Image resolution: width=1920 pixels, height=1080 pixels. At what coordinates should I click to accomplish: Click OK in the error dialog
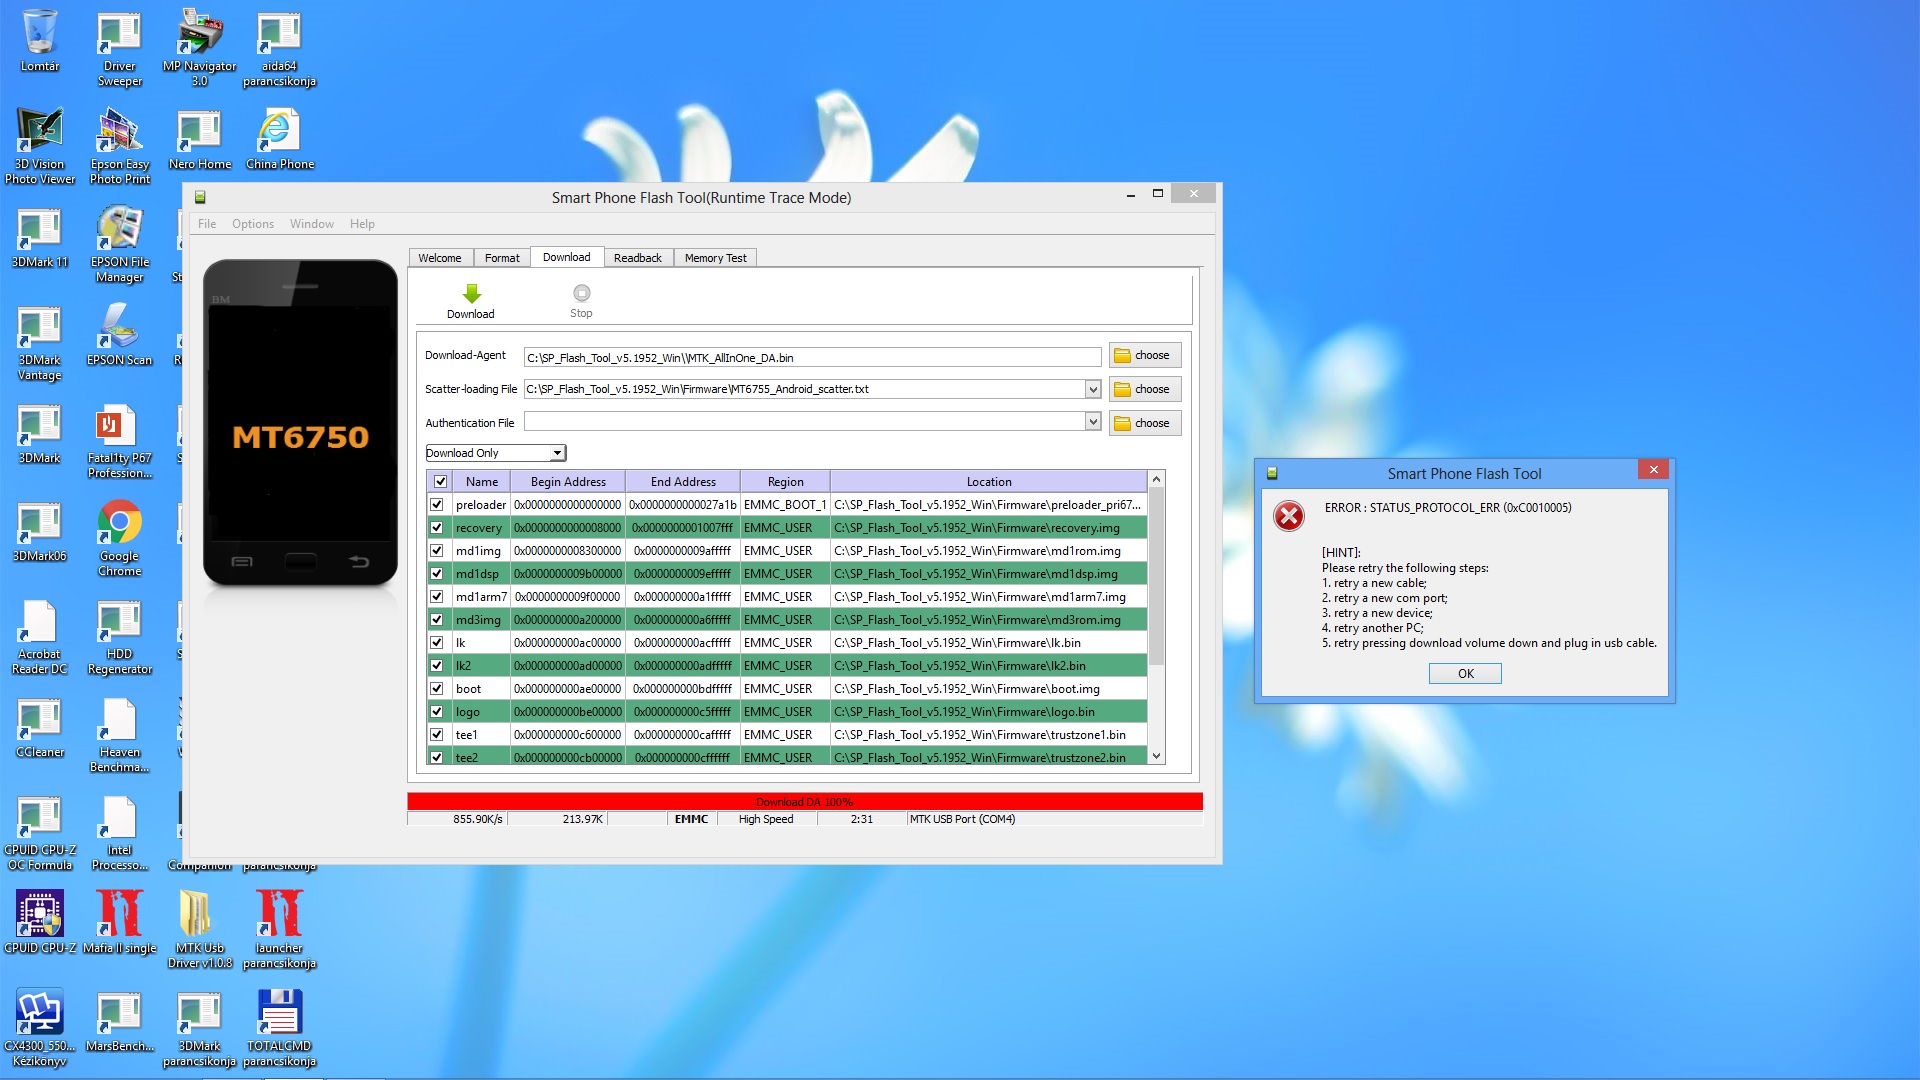click(x=1464, y=674)
